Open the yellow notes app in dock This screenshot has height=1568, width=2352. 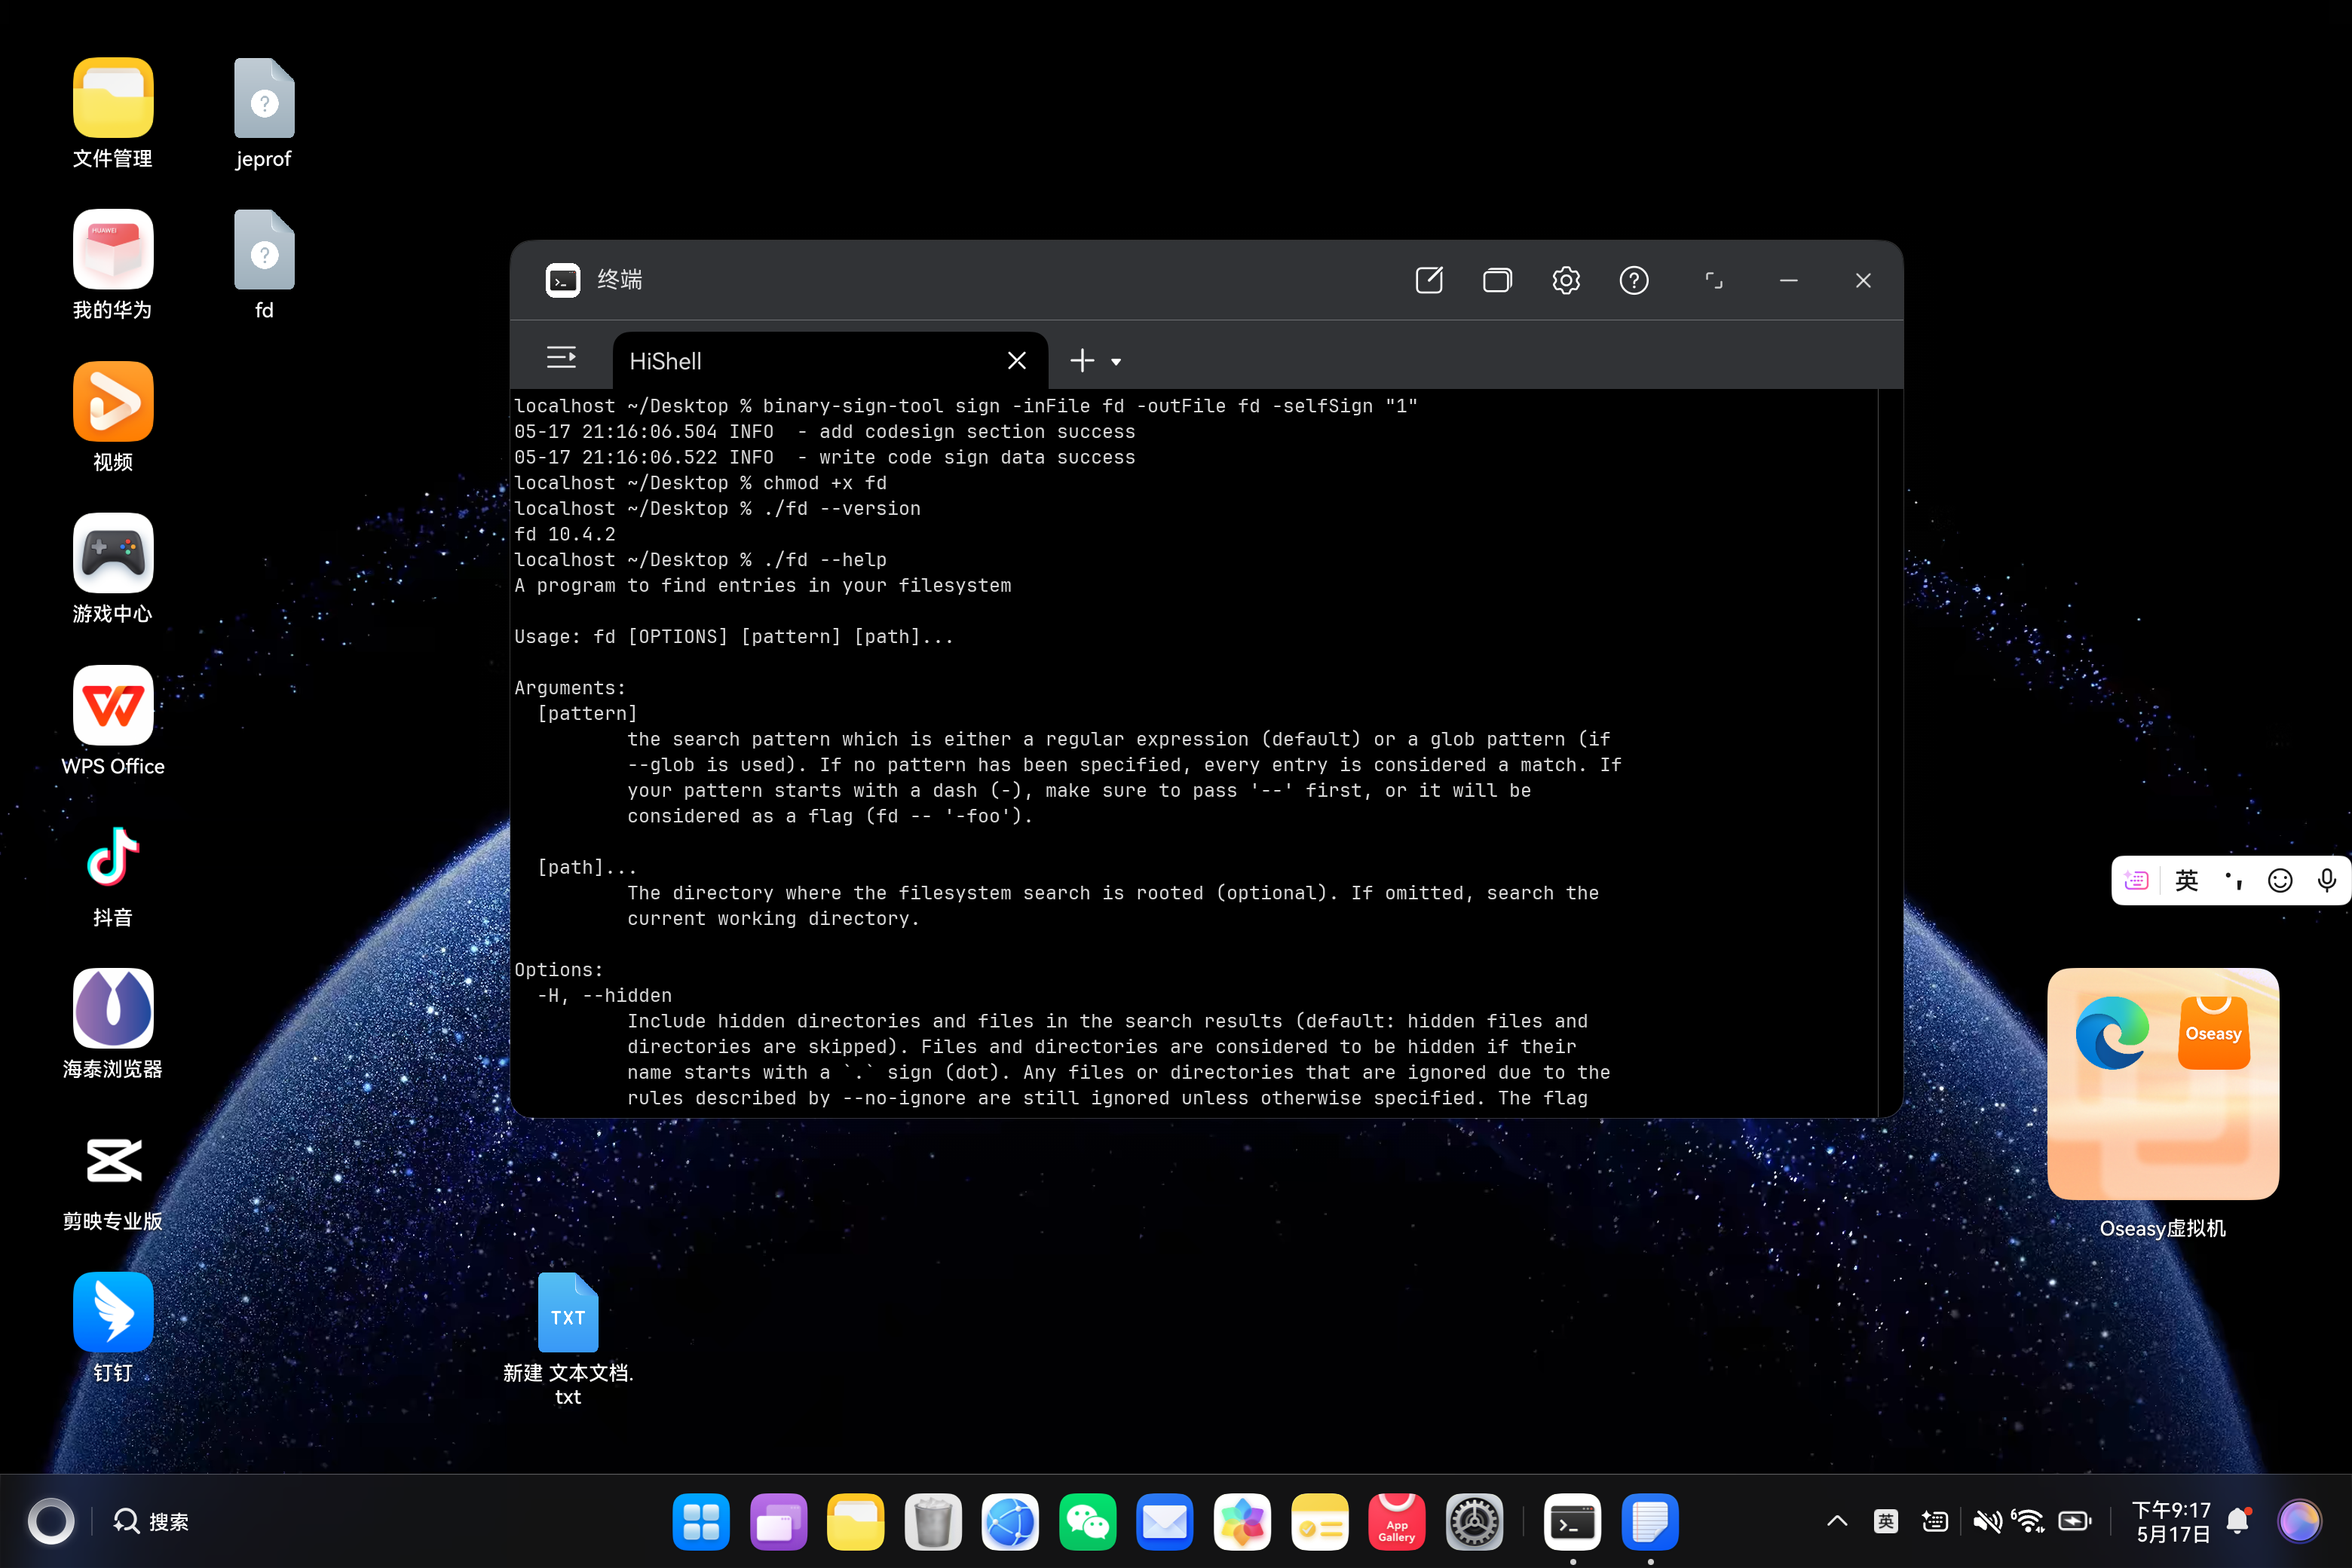[x=1320, y=1522]
